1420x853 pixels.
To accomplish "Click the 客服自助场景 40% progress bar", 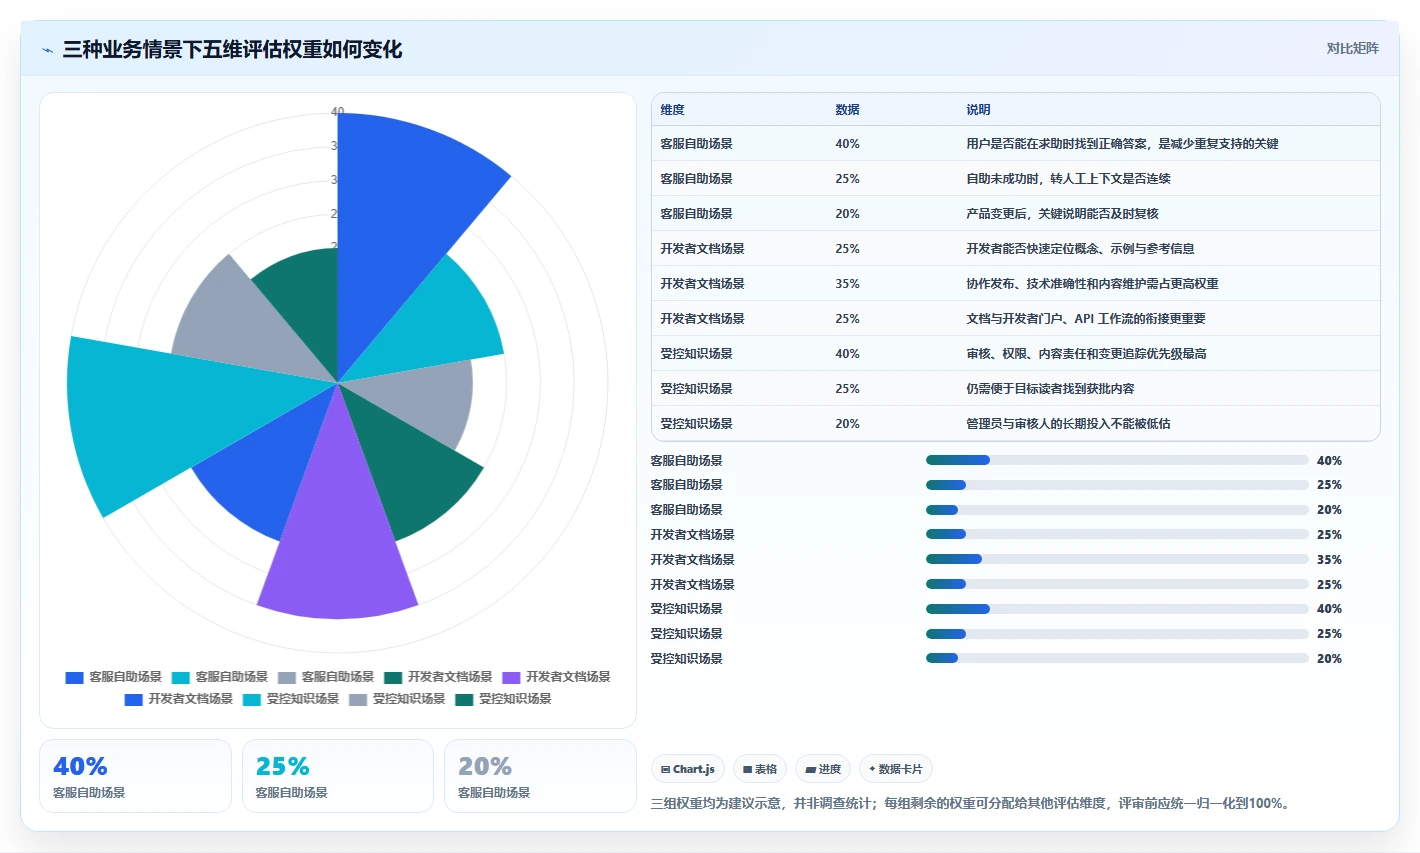I will (x=1117, y=460).
